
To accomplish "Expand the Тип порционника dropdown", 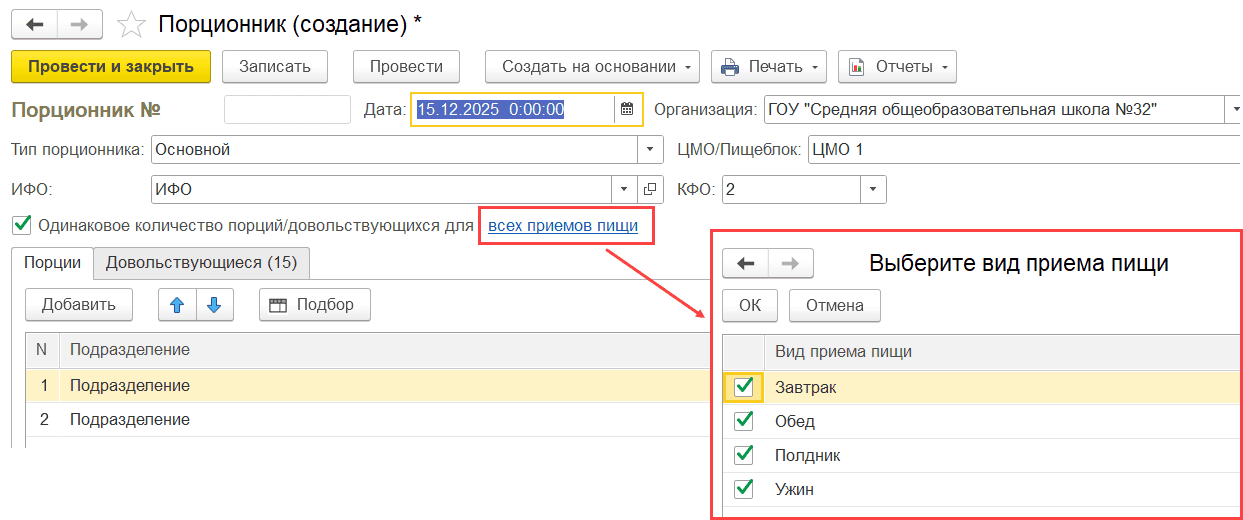I will 651,150.
